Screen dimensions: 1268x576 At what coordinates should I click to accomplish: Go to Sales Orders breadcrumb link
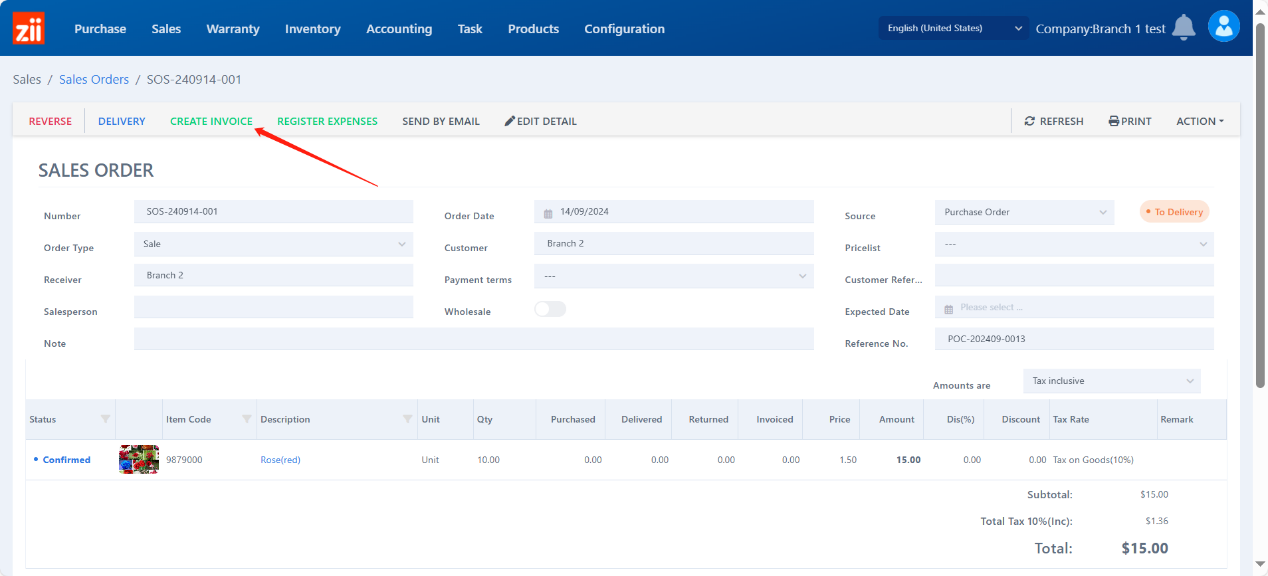pos(94,80)
